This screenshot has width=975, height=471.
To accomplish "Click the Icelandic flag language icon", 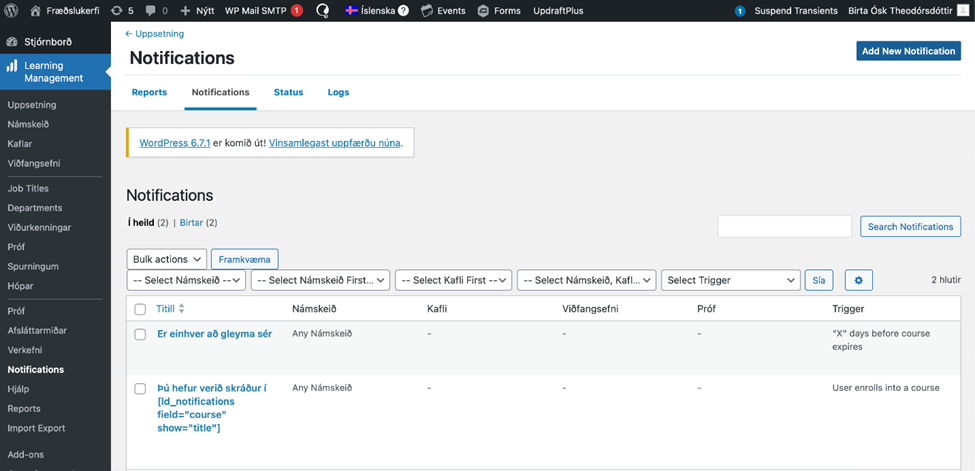I will (x=352, y=11).
